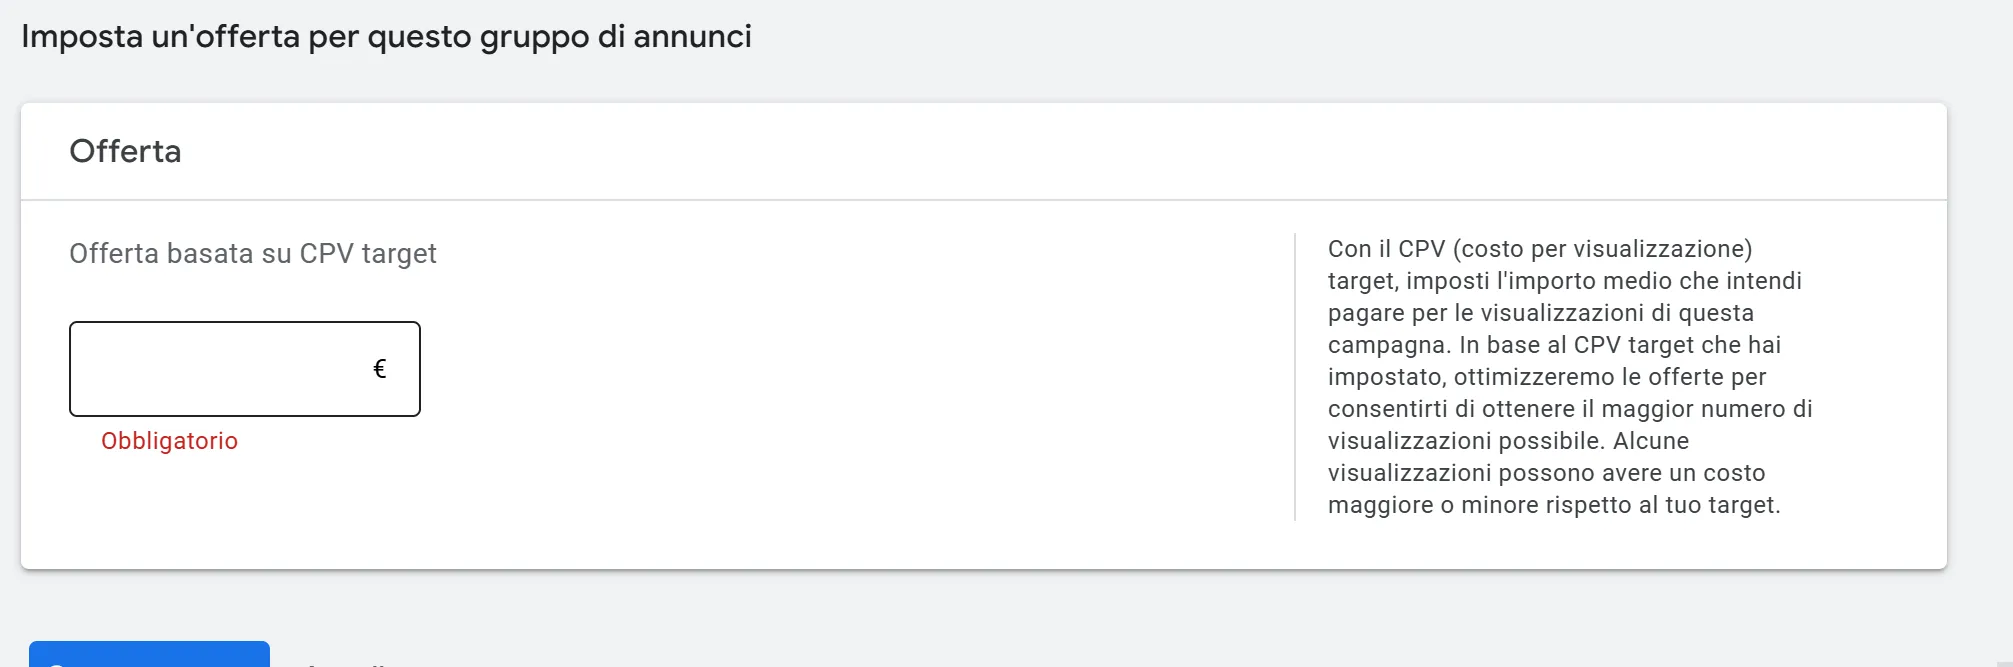The width and height of the screenshot is (2013, 667).
Task: Click the euro currency symbol in the bid field
Action: pos(380,369)
